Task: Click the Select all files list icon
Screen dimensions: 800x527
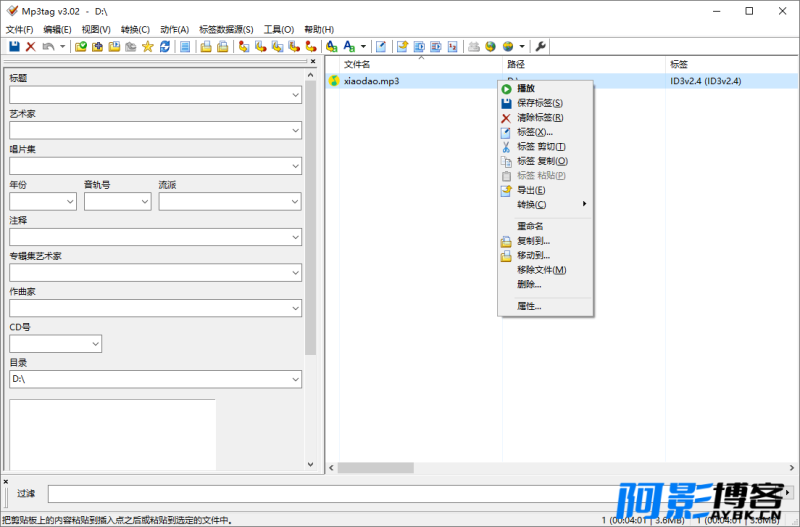Action: coord(185,46)
